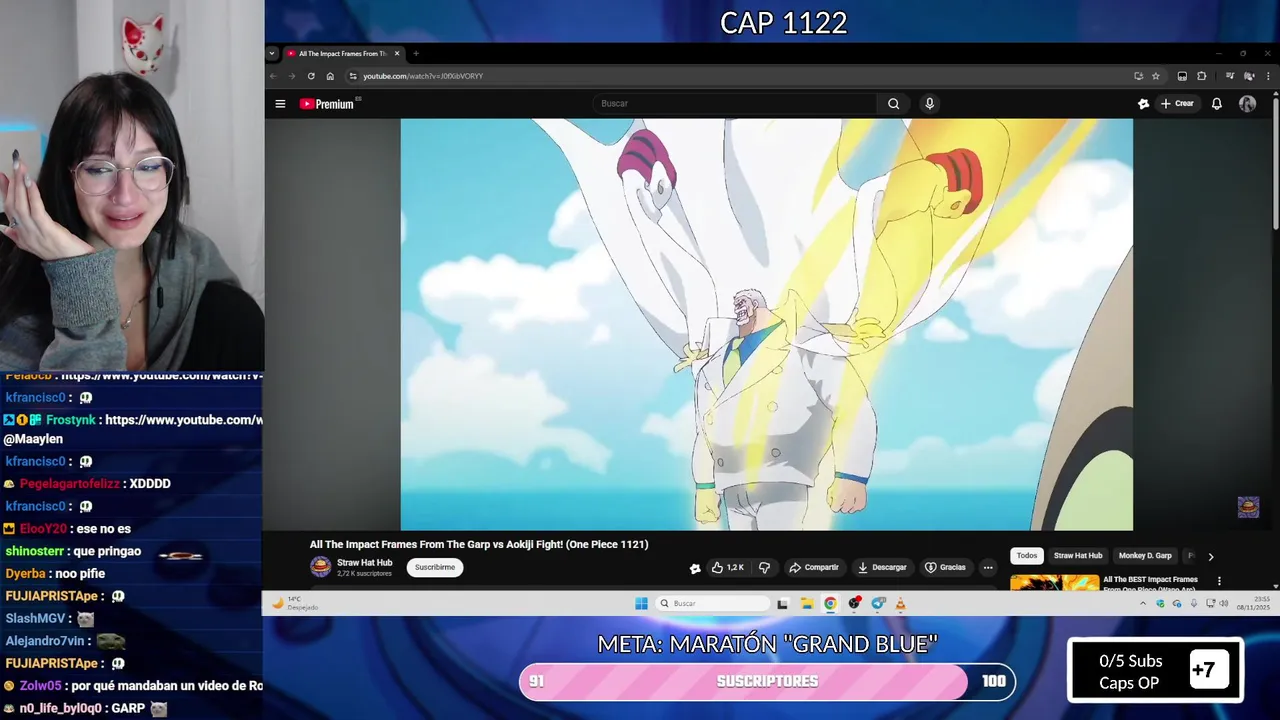Start voice search with microphone icon

929,104
